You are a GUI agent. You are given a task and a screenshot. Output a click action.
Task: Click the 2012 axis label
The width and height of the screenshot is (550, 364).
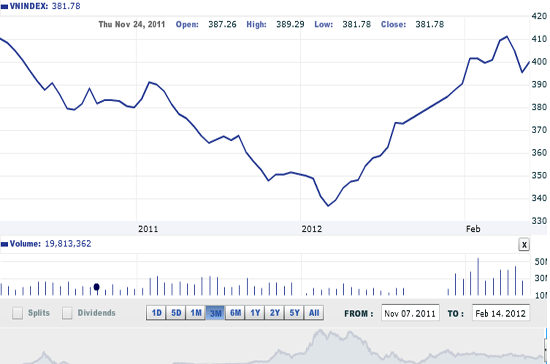click(x=311, y=229)
